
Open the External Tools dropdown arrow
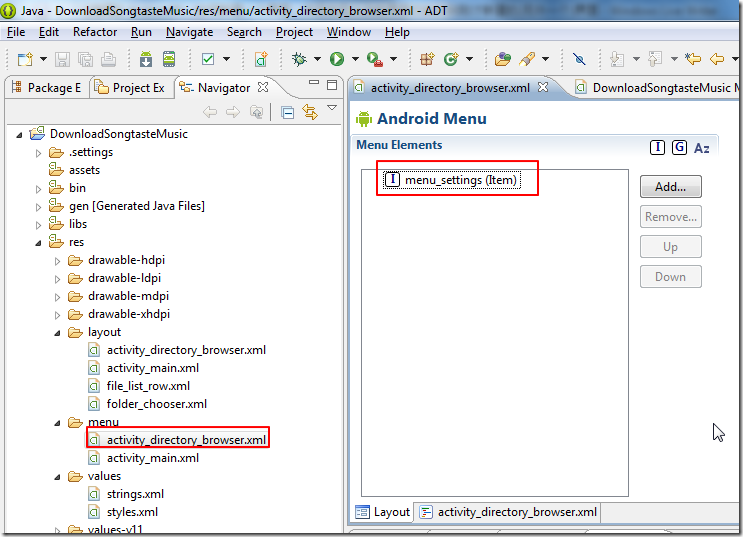(393, 59)
